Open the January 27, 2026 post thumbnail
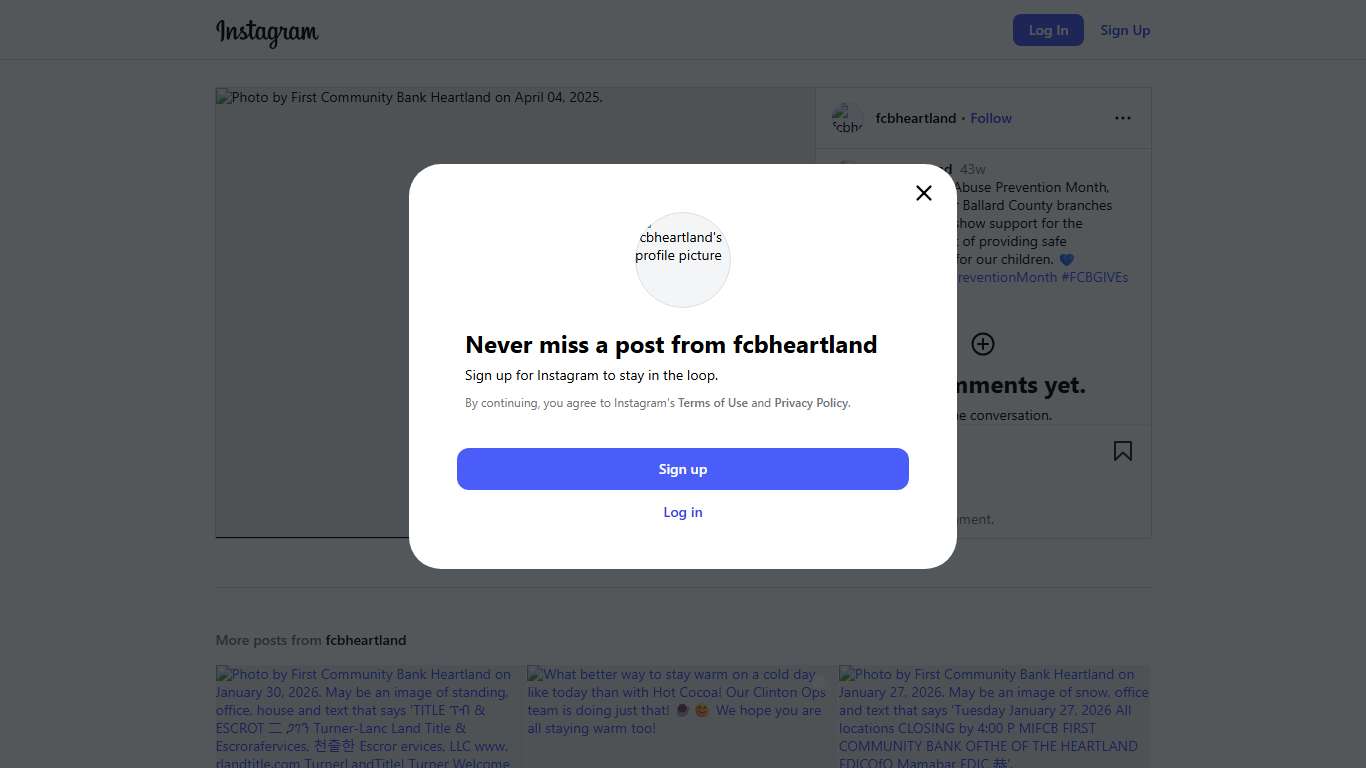1366x768 pixels. [x=994, y=716]
